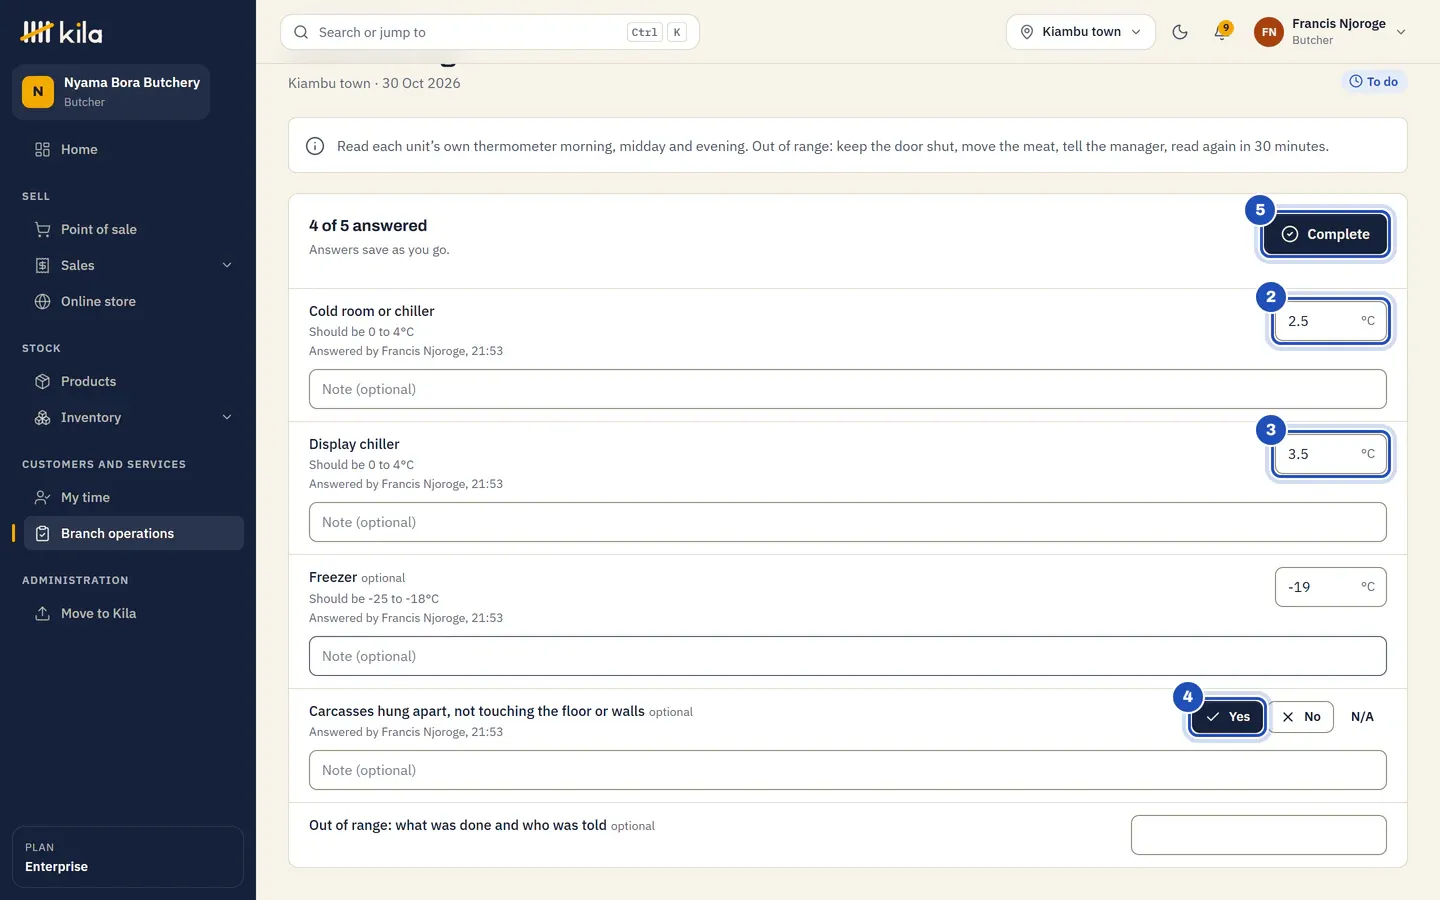Click the FN user avatar

(1269, 32)
